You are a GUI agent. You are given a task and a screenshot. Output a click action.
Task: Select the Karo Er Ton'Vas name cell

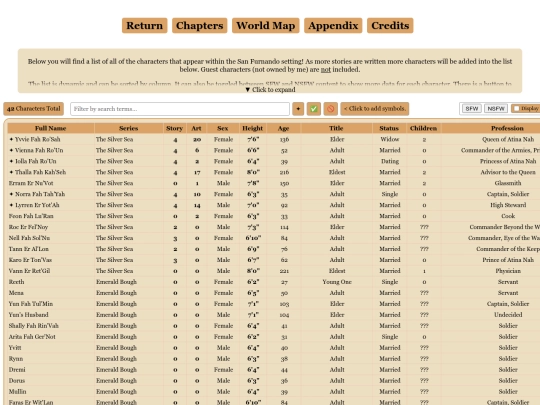51,260
